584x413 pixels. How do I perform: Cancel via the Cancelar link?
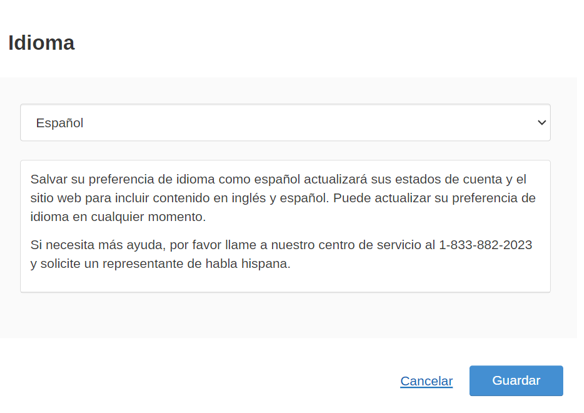tap(426, 381)
